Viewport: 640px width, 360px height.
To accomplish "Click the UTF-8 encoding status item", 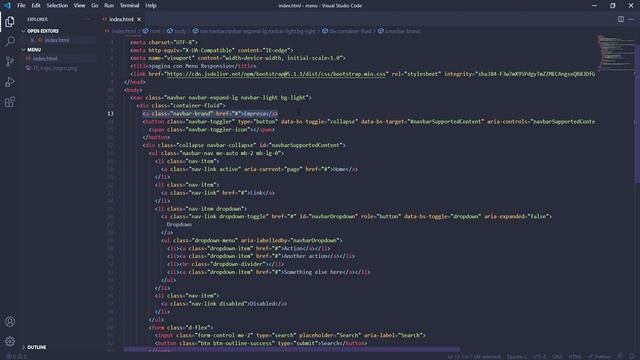I will (539, 356).
